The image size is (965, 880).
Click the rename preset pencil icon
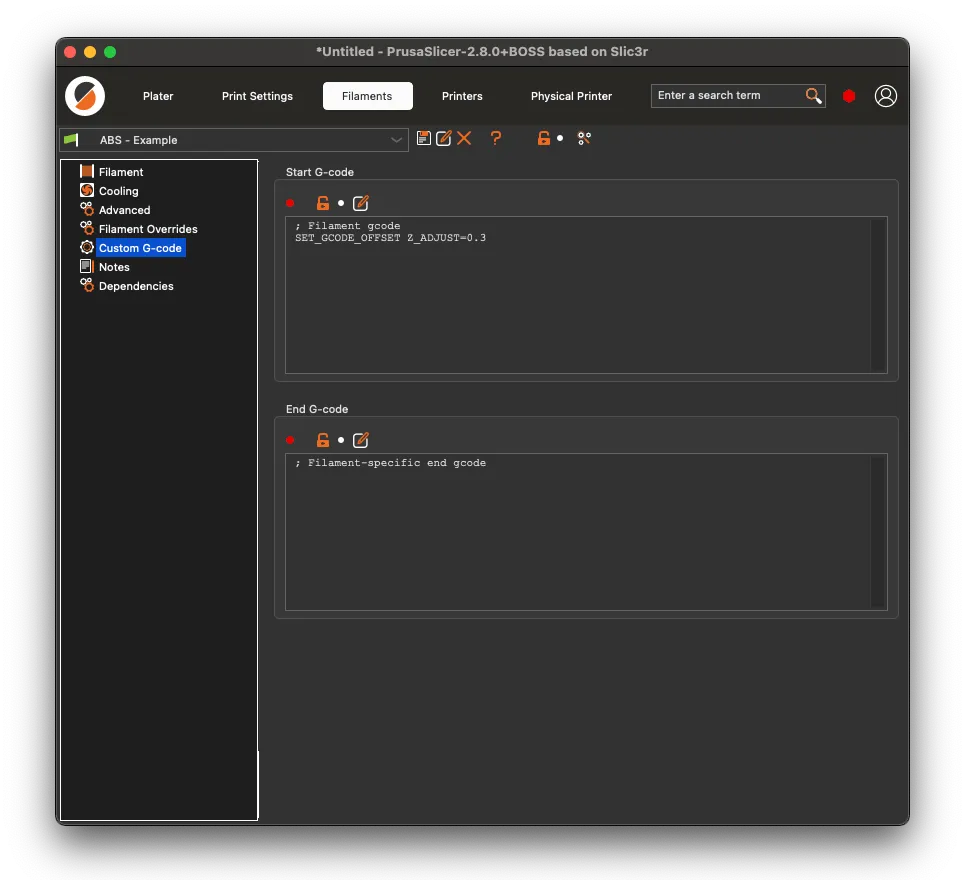point(443,138)
